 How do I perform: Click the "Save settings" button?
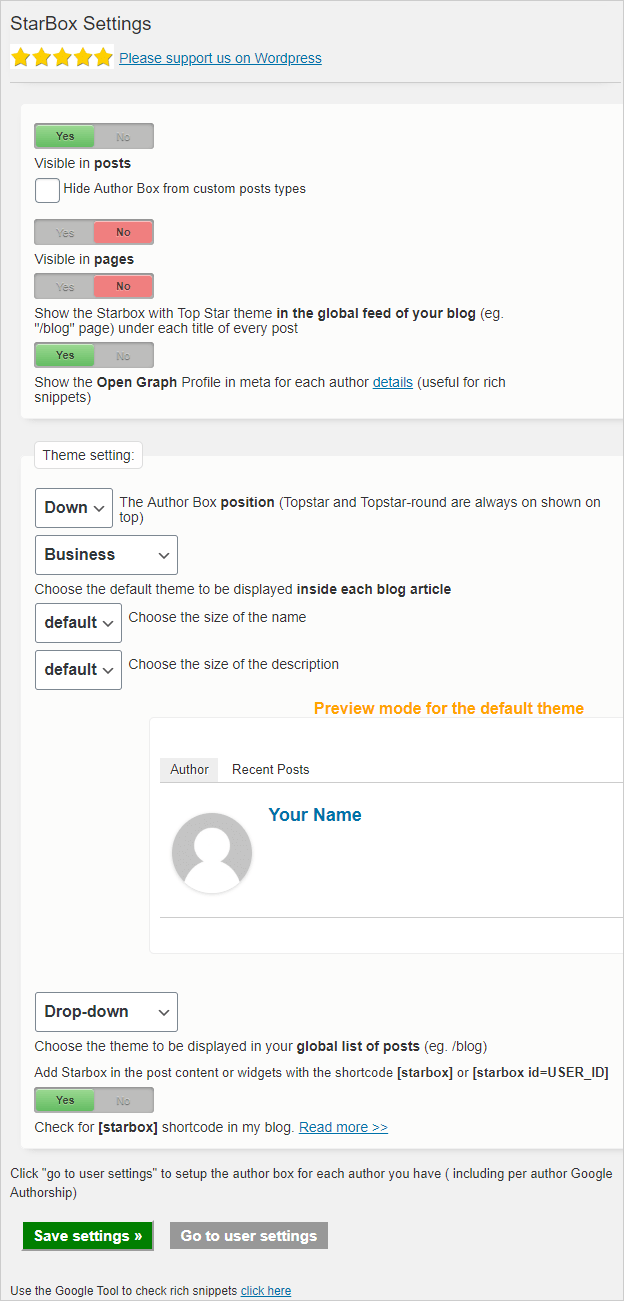[87, 1236]
